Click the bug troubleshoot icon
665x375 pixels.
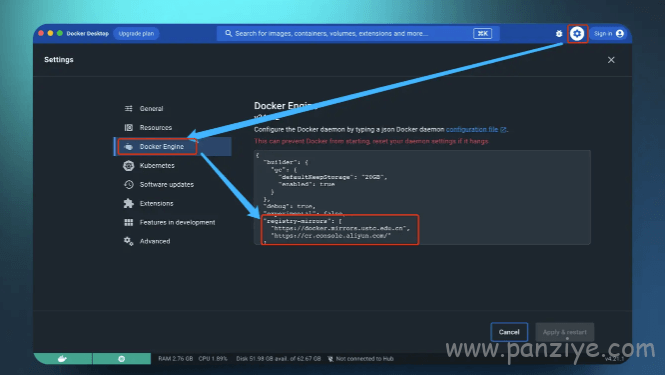tap(559, 34)
